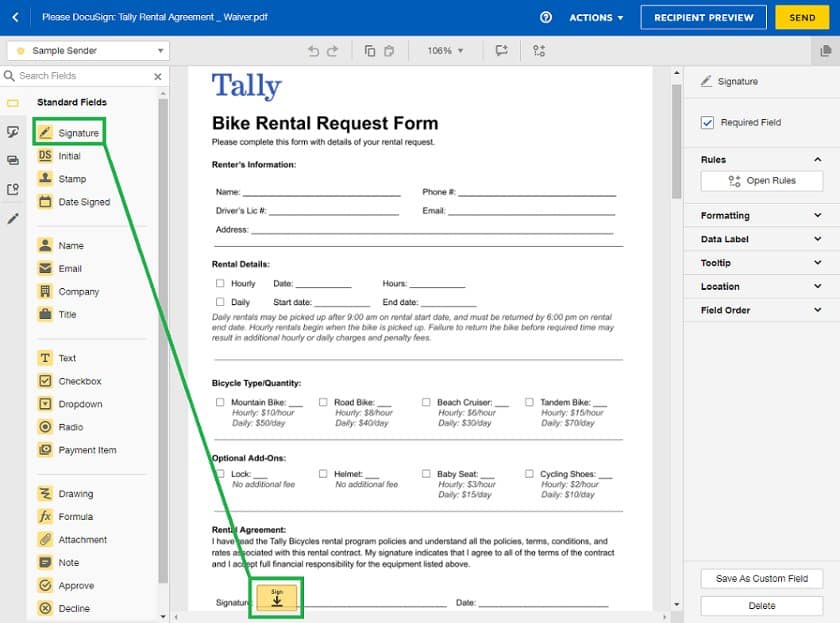Delete the selected field
The image size is (840, 623).
pyautogui.click(x=761, y=606)
